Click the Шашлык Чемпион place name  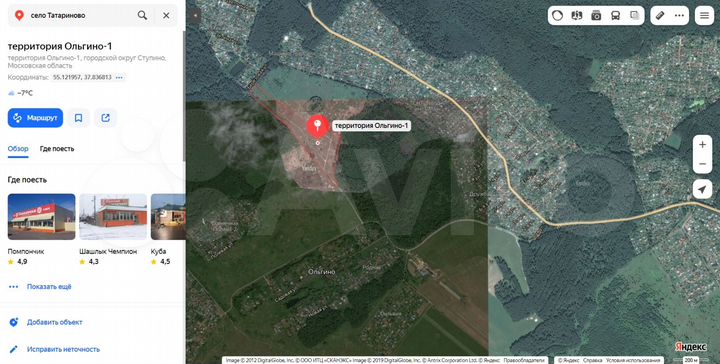click(108, 252)
